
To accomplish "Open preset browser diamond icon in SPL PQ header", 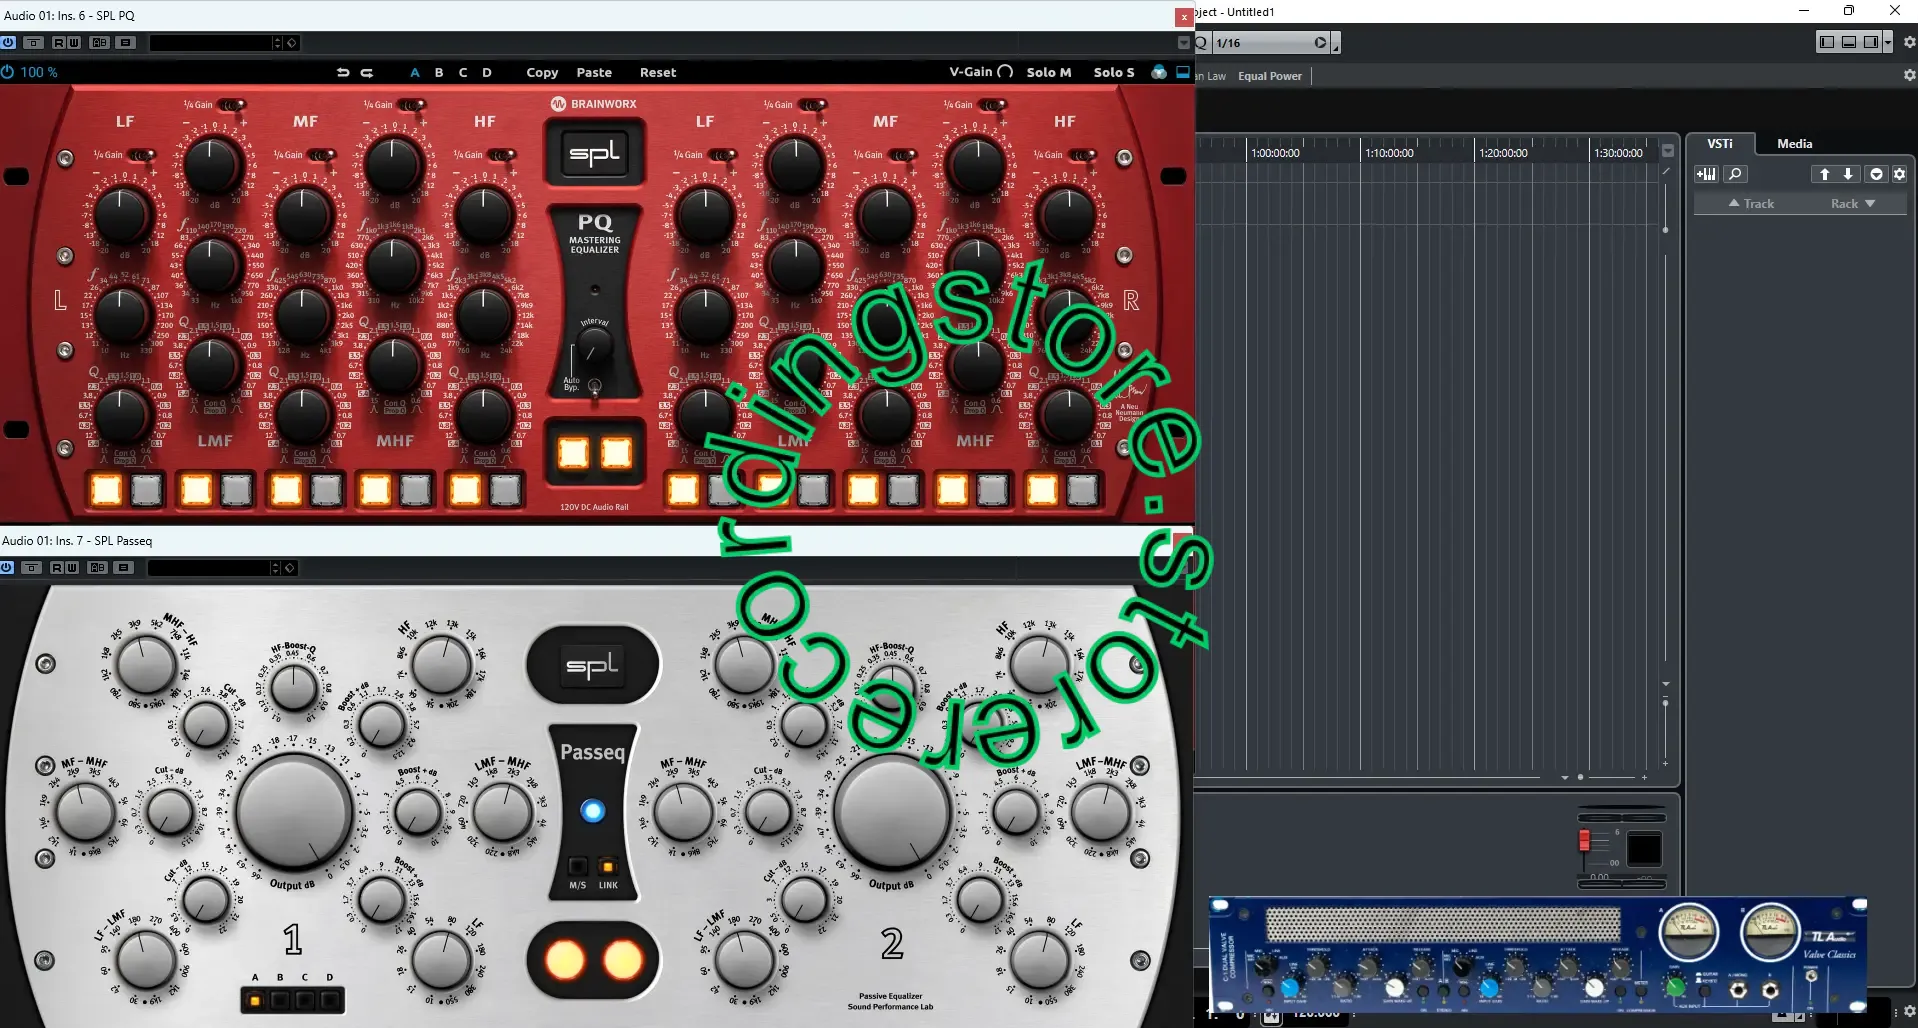I will coord(291,43).
